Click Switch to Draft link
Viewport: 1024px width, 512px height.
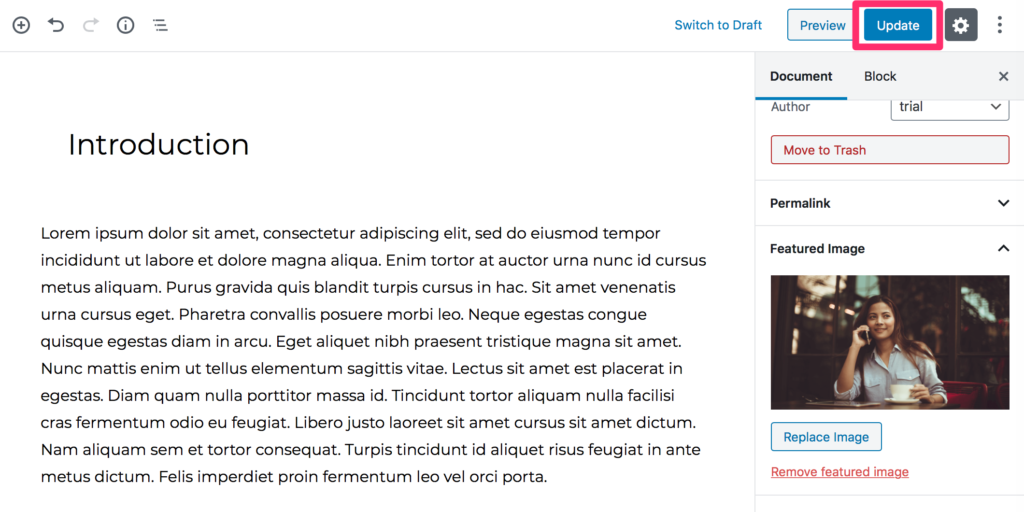tap(718, 25)
